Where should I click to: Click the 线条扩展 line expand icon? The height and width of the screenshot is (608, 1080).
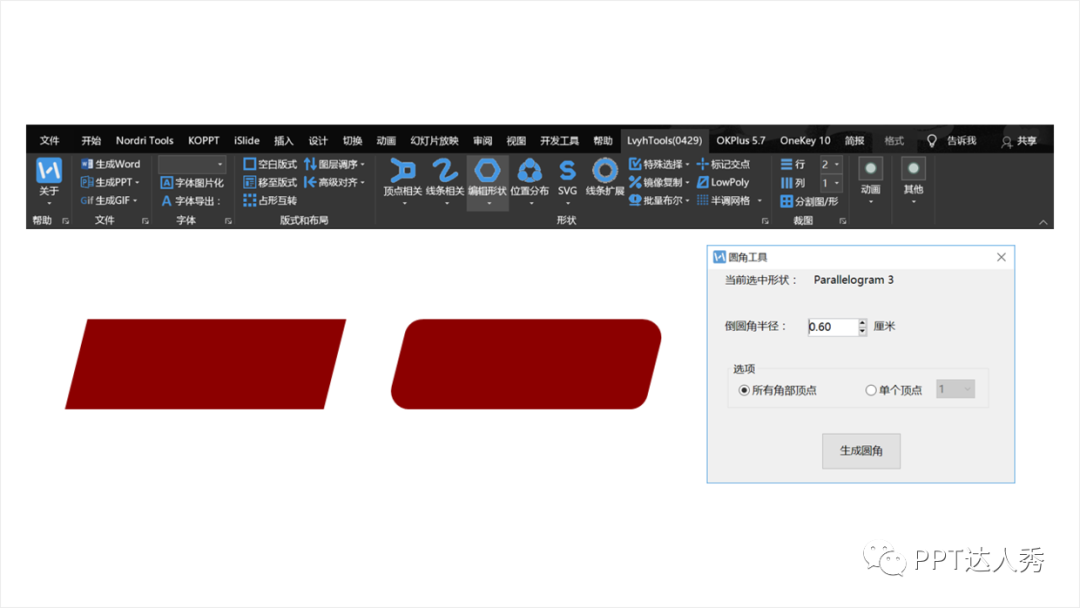(604, 170)
